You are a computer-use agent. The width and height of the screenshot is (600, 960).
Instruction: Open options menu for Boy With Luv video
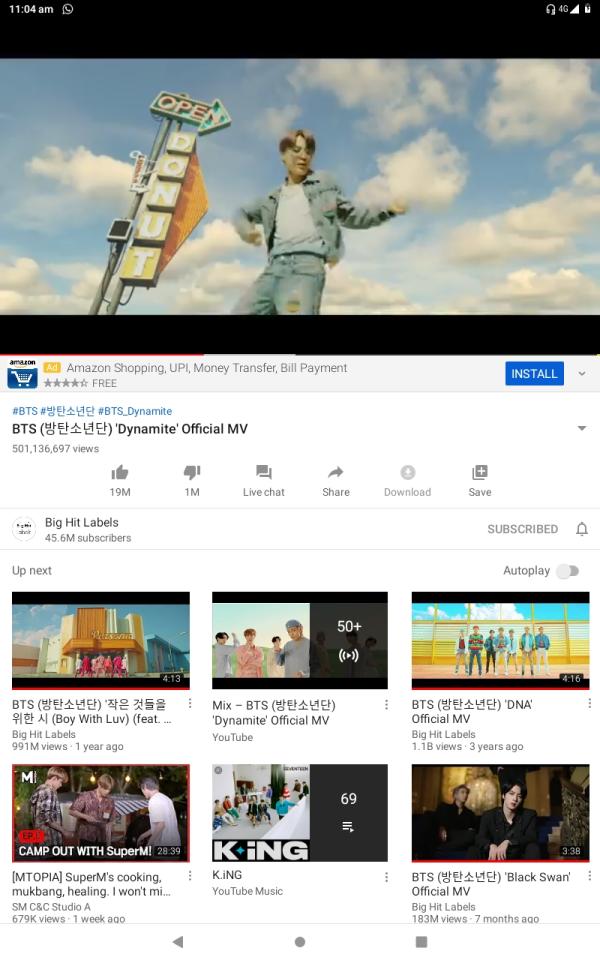coord(190,703)
